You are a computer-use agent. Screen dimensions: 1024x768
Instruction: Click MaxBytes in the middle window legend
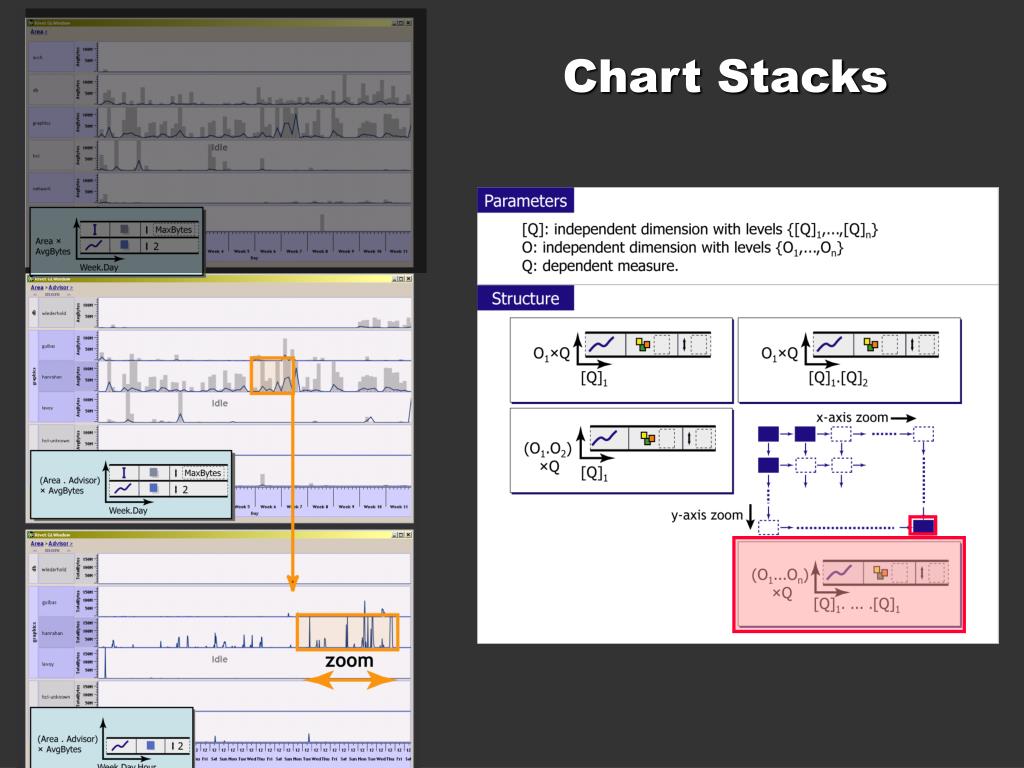coord(202,473)
